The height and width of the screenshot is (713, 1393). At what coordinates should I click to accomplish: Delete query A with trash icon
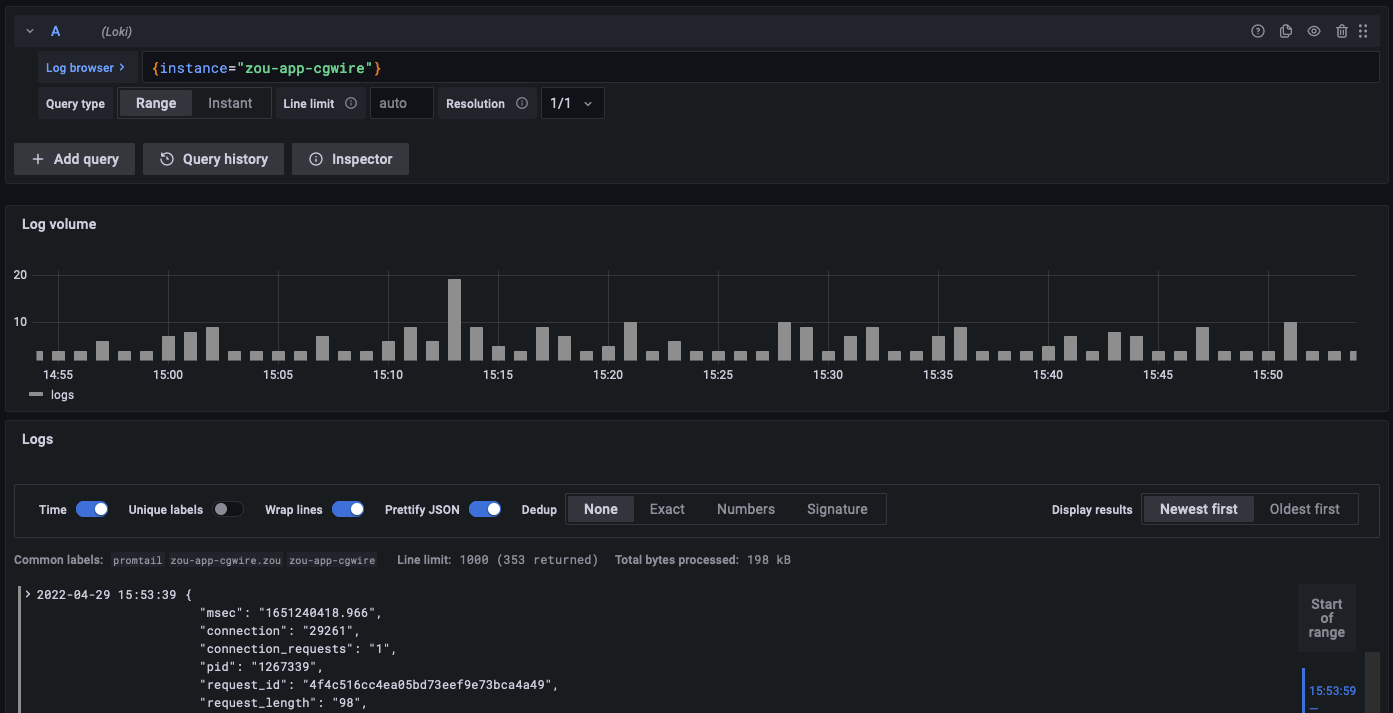click(1342, 31)
